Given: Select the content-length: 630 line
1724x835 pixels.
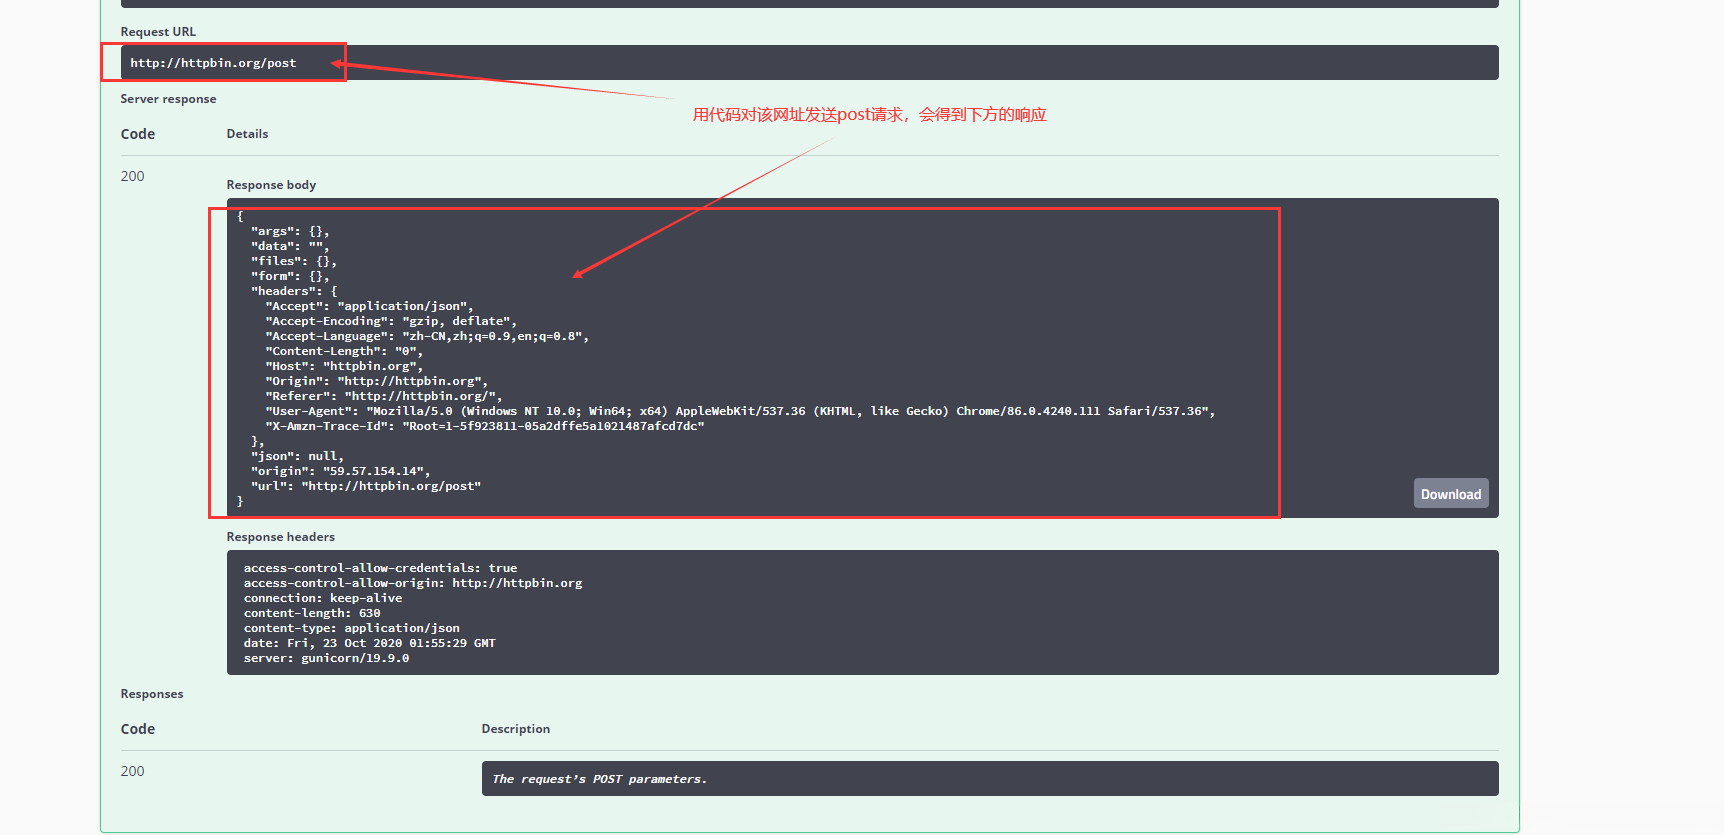Looking at the screenshot, I should pyautogui.click(x=312, y=613).
